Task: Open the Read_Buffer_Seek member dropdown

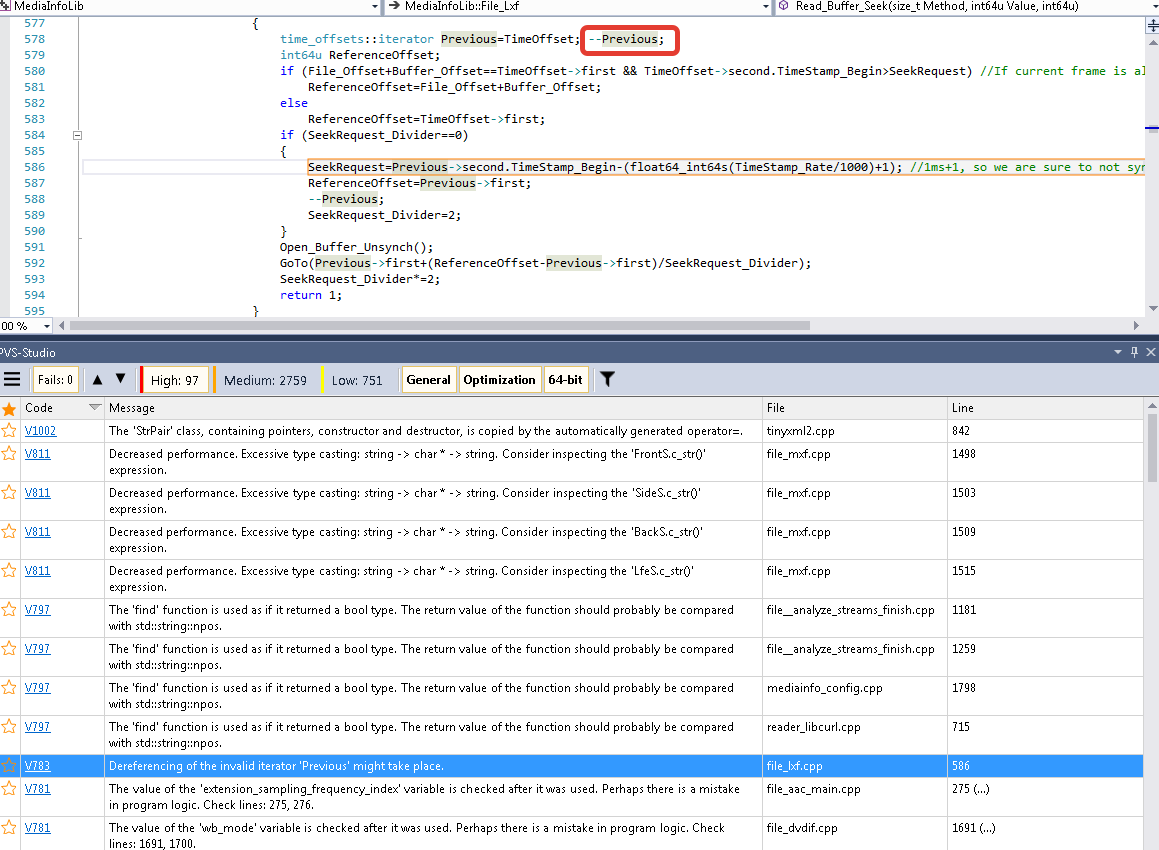Action: coord(1154,6)
